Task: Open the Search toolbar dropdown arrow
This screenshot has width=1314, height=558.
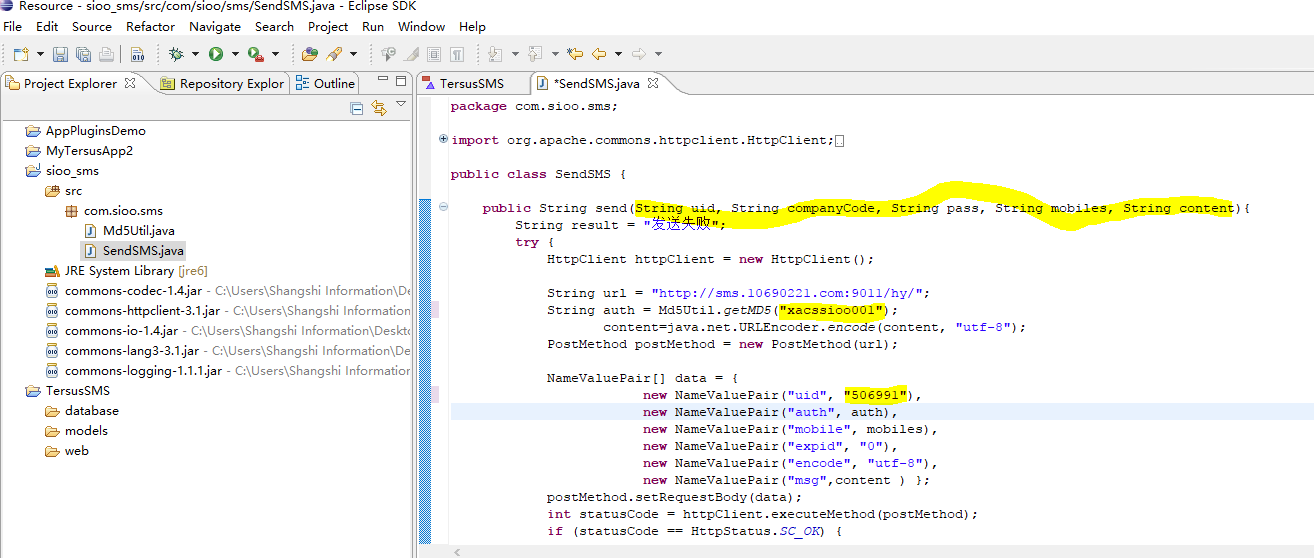Action: click(x=353, y=54)
